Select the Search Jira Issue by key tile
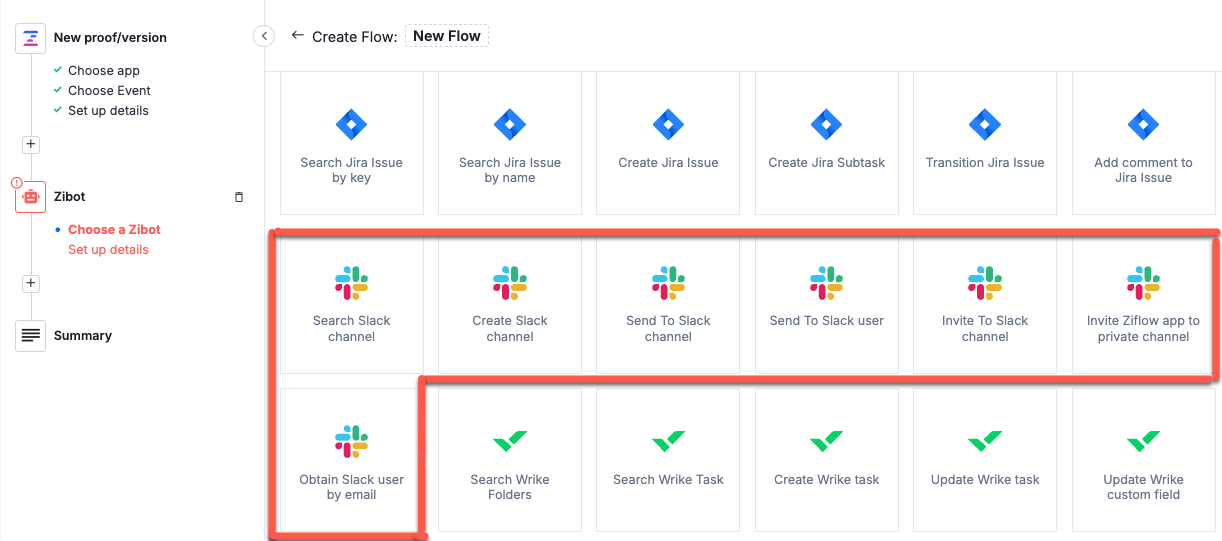This screenshot has width=1222, height=541. click(351, 143)
